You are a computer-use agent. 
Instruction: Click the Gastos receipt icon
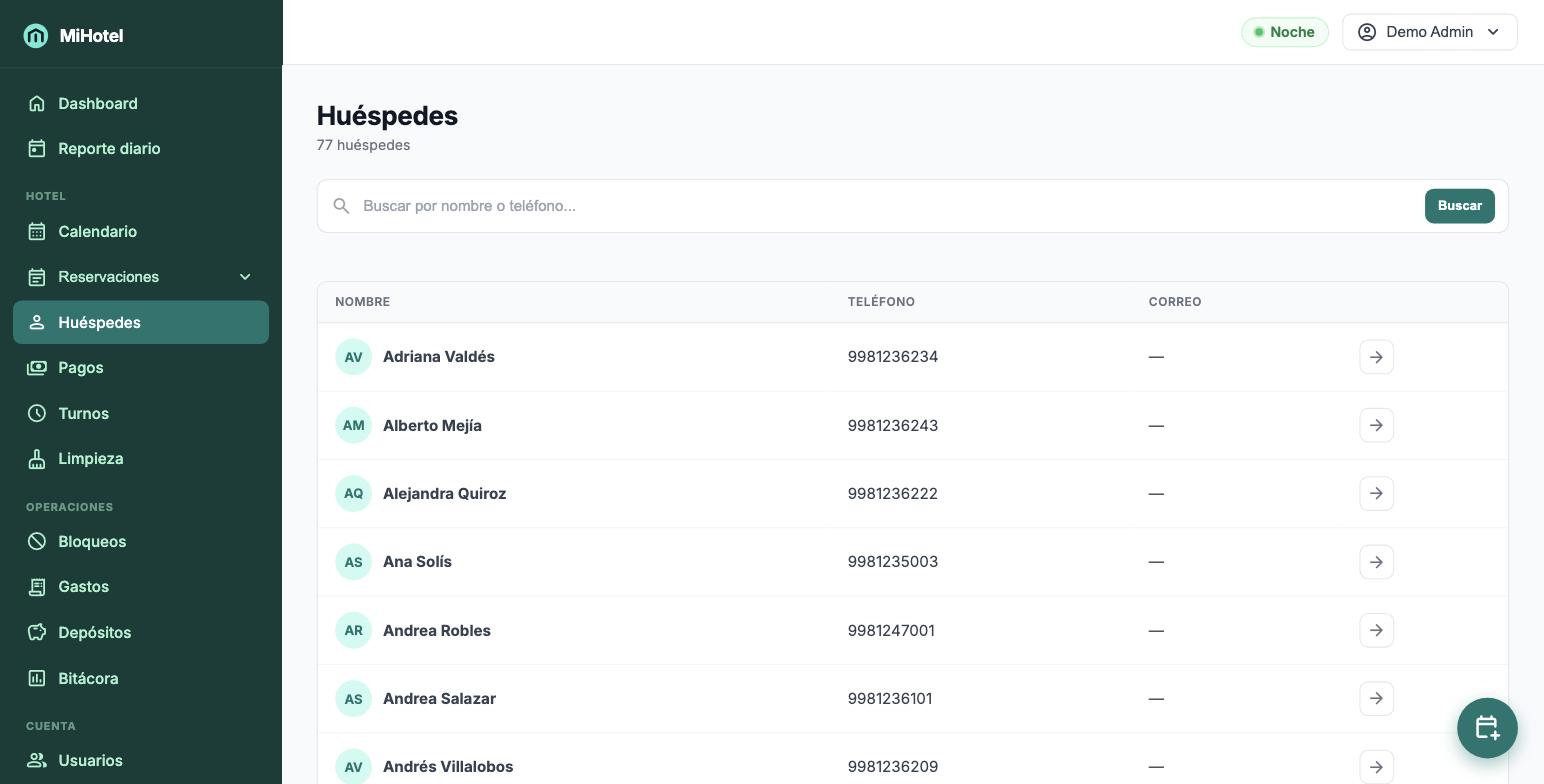pyautogui.click(x=37, y=586)
